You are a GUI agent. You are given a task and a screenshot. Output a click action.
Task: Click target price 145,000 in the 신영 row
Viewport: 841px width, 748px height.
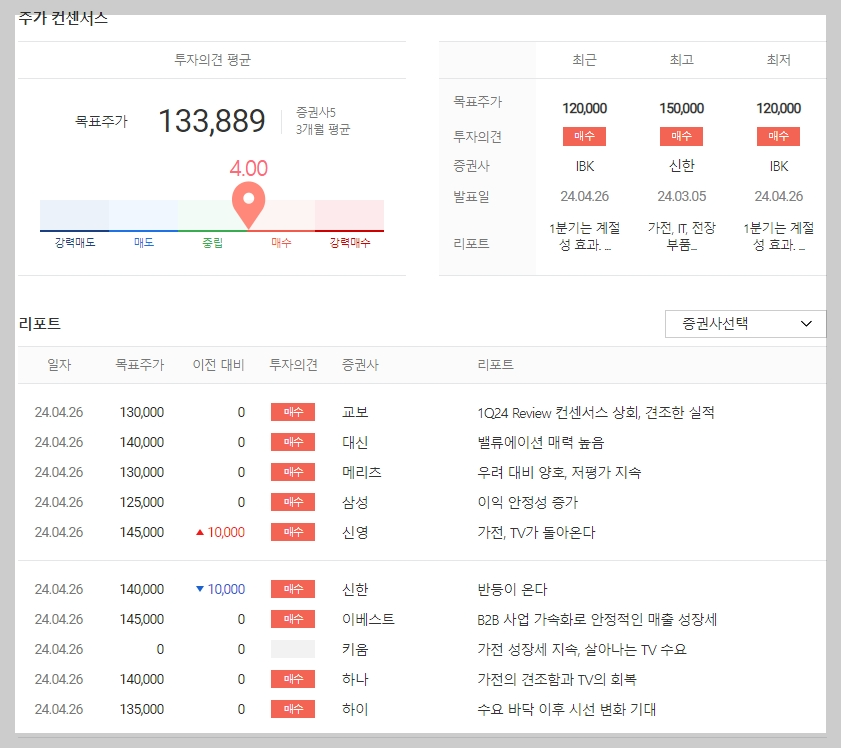pos(142,532)
